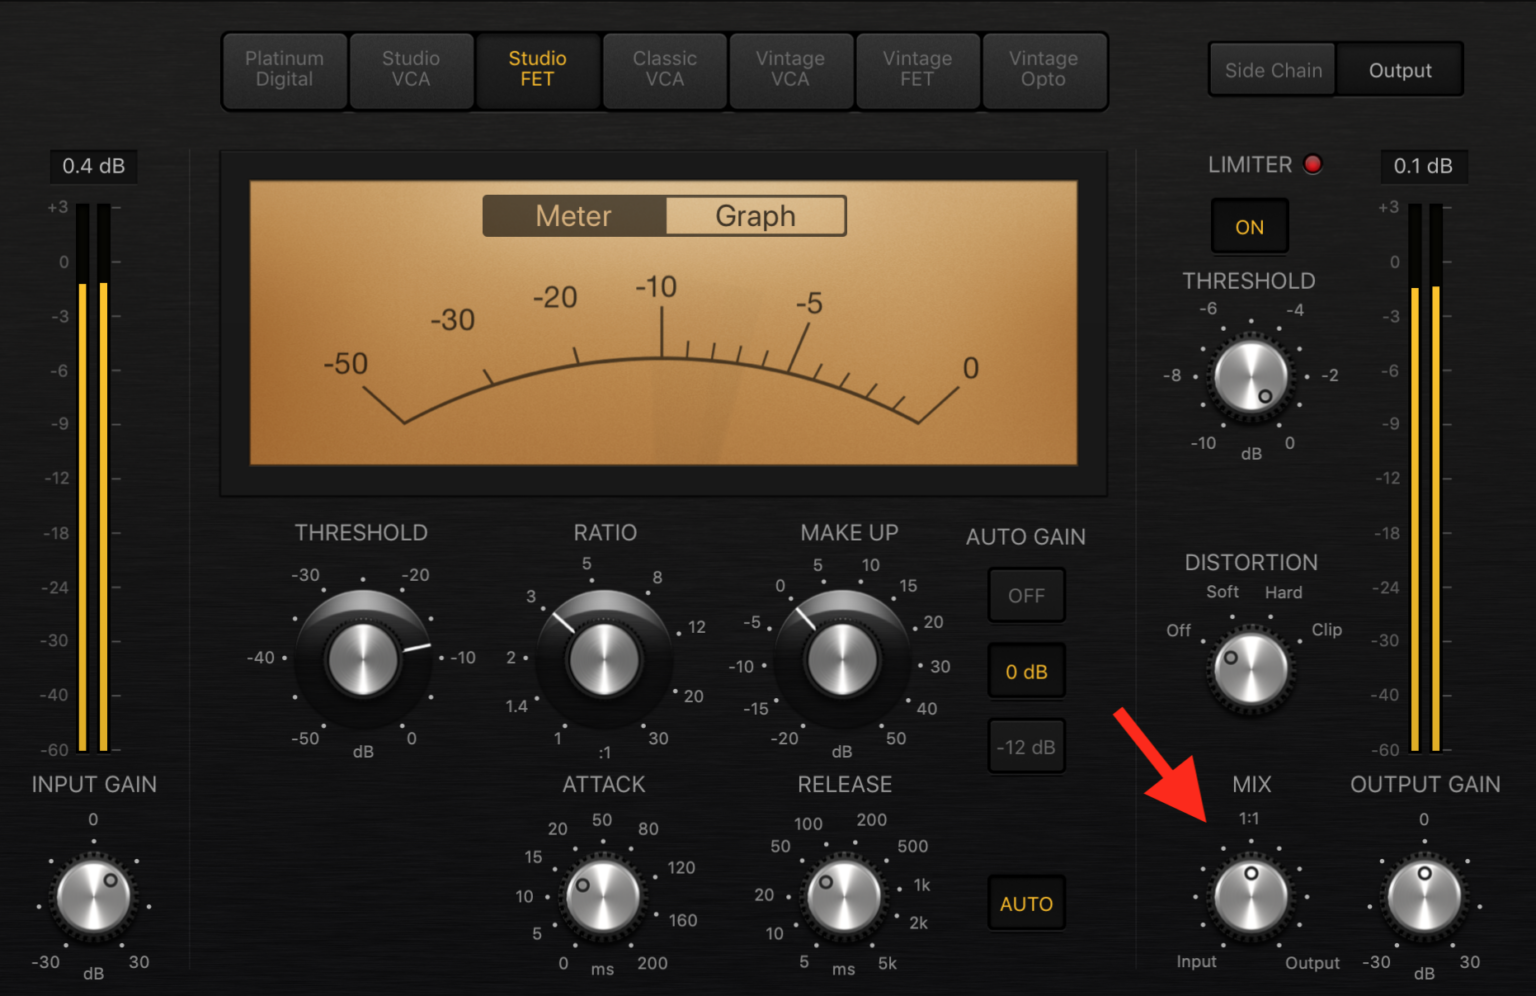Switch display to Graph view
The width and height of the screenshot is (1536, 996).
click(x=755, y=216)
